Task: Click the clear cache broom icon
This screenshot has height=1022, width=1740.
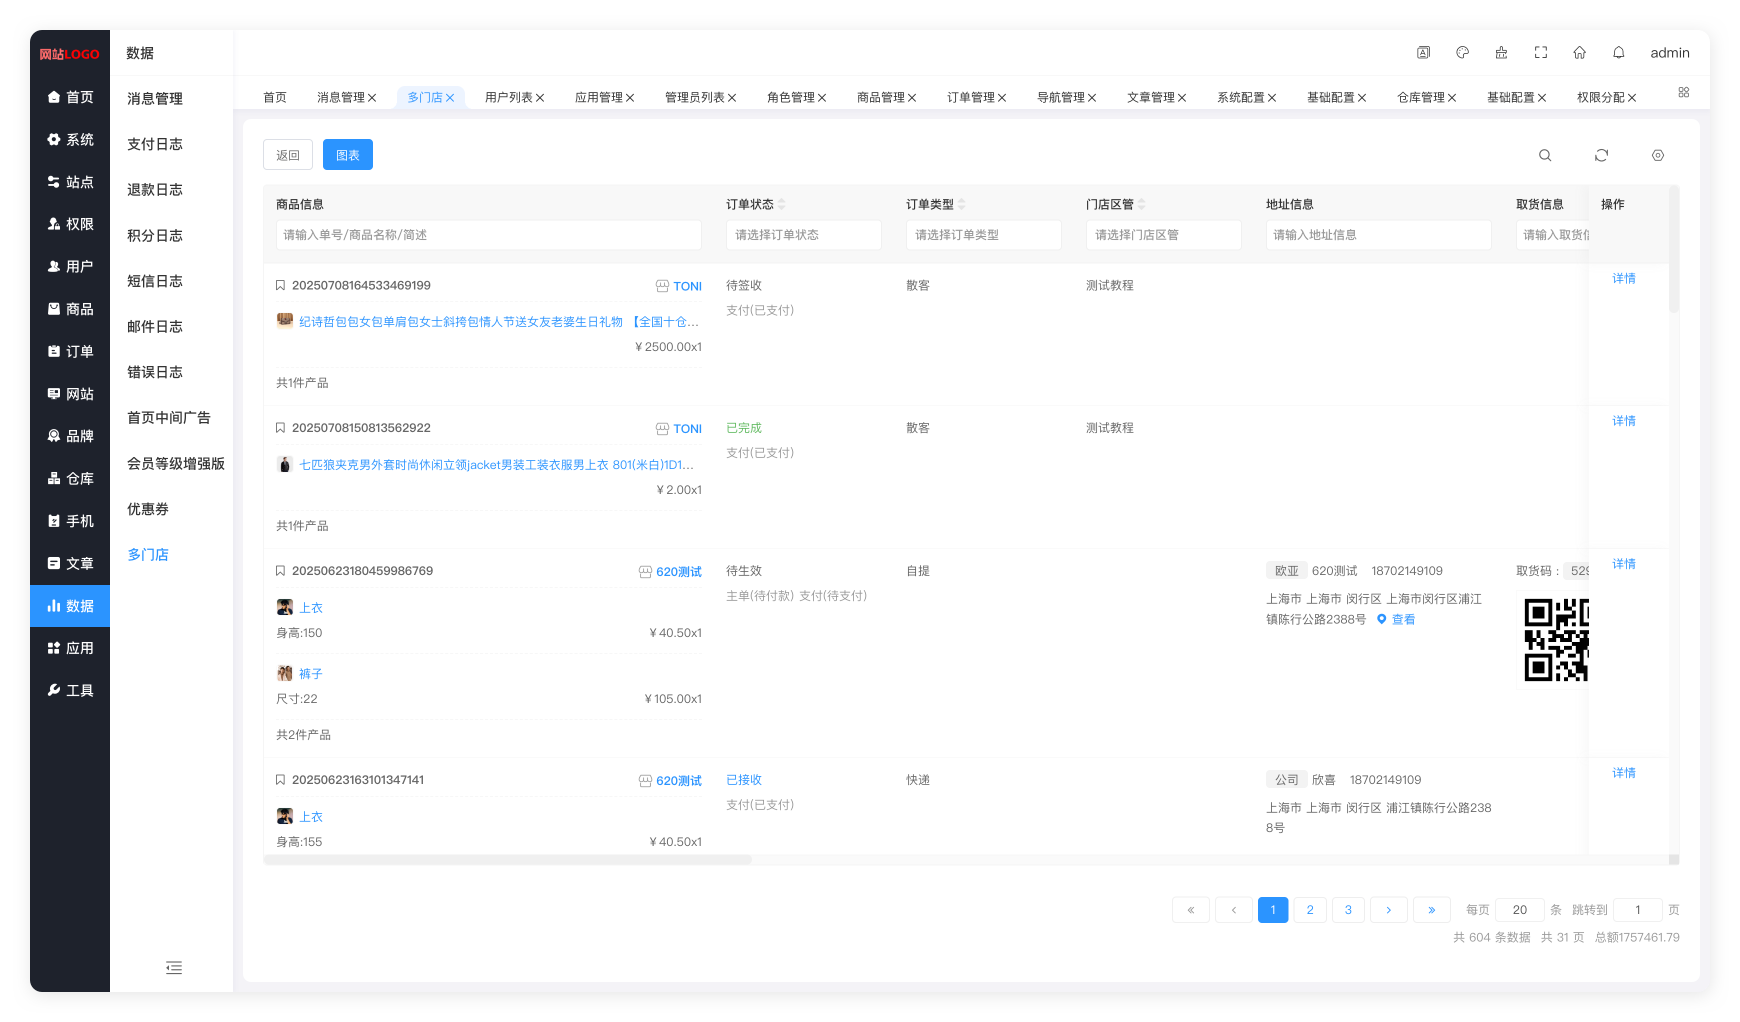Action: (x=1501, y=53)
